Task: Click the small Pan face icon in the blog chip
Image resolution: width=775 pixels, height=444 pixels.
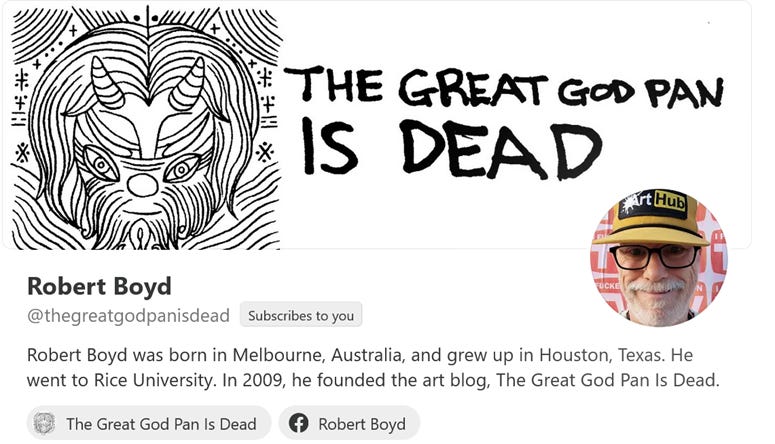Action: click(x=44, y=423)
